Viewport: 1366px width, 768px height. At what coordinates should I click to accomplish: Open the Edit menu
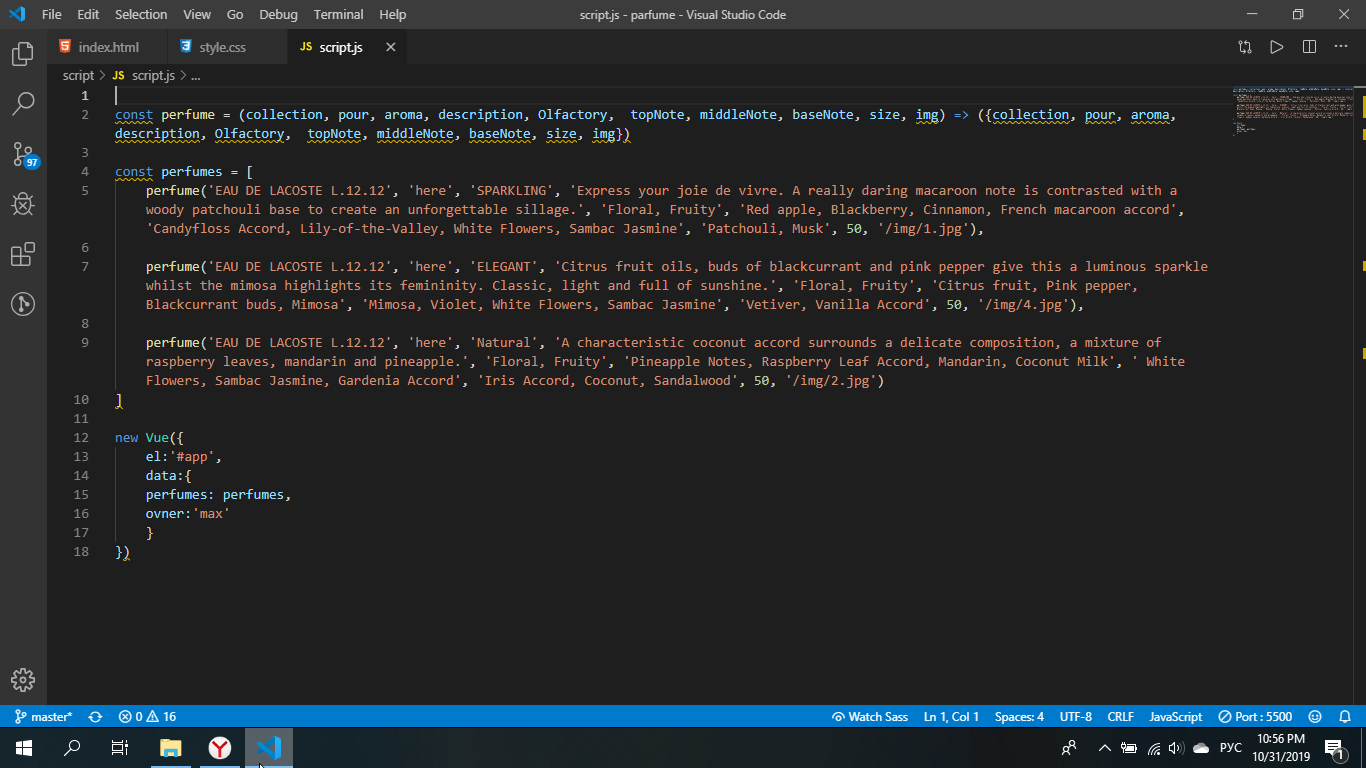pos(88,15)
